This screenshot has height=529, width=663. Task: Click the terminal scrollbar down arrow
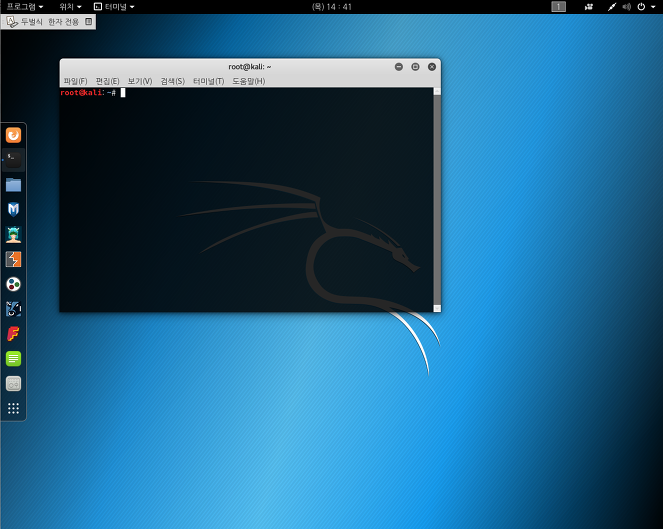(x=437, y=309)
